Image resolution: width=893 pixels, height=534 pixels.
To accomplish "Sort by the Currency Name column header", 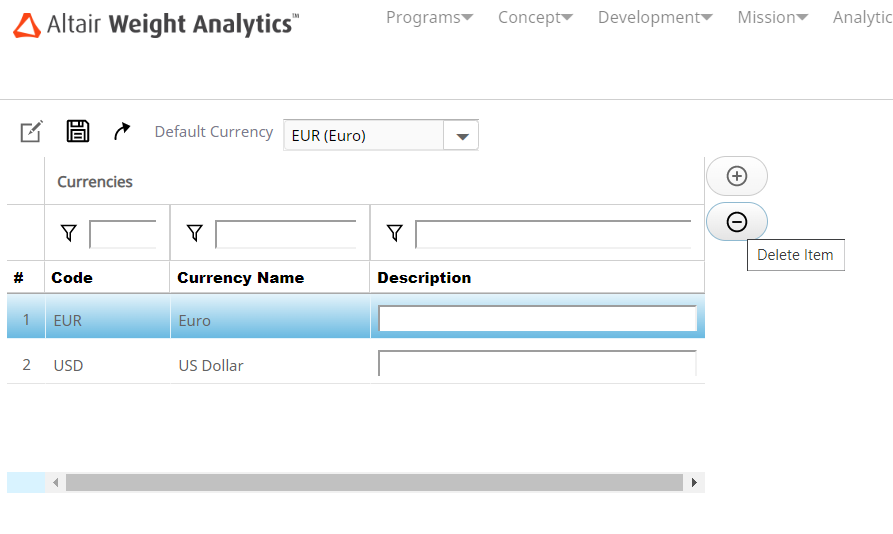I will (x=240, y=278).
